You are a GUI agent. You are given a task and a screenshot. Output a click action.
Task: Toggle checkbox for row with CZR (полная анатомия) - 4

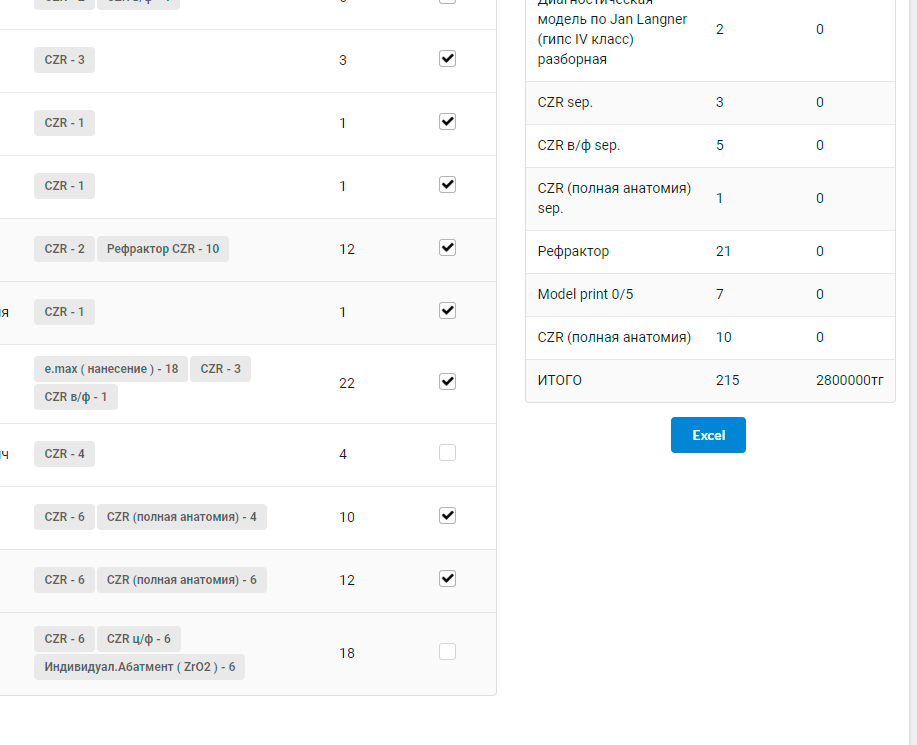(447, 516)
